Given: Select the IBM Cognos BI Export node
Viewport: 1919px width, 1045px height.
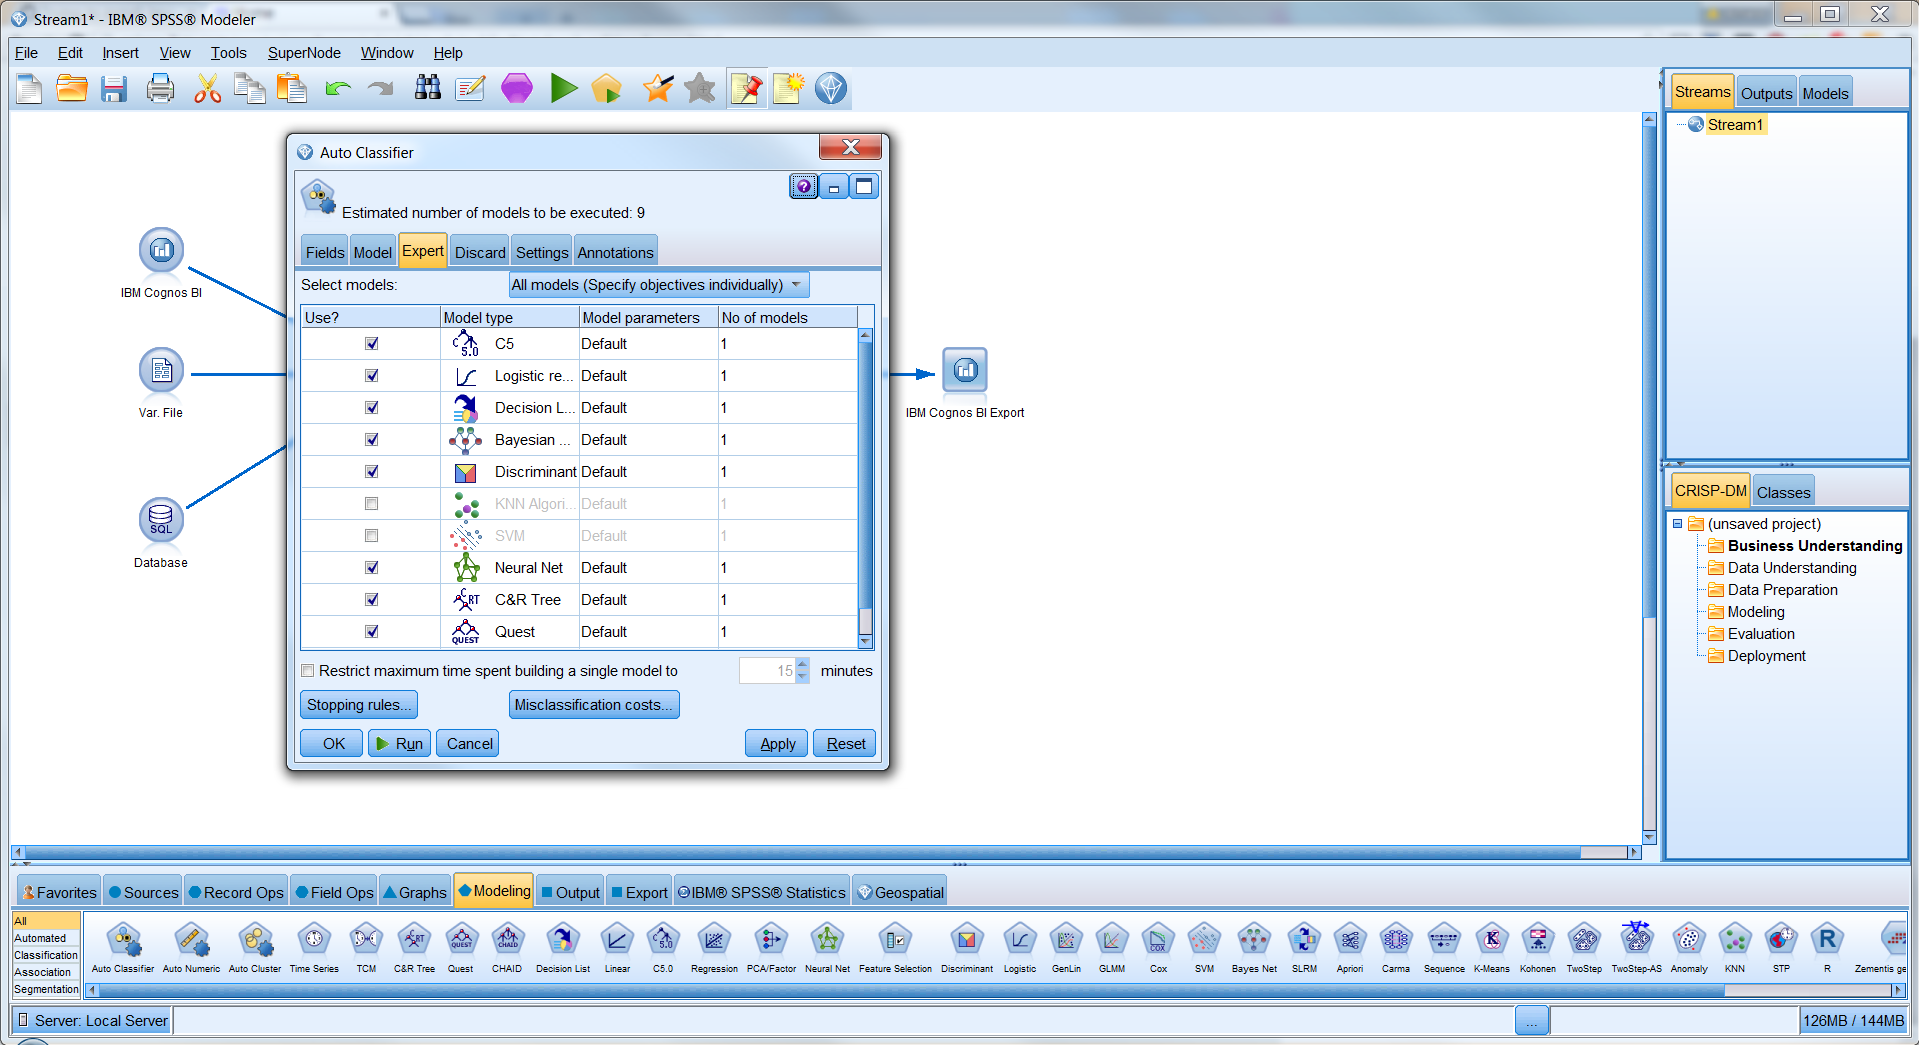Looking at the screenshot, I should [965, 371].
